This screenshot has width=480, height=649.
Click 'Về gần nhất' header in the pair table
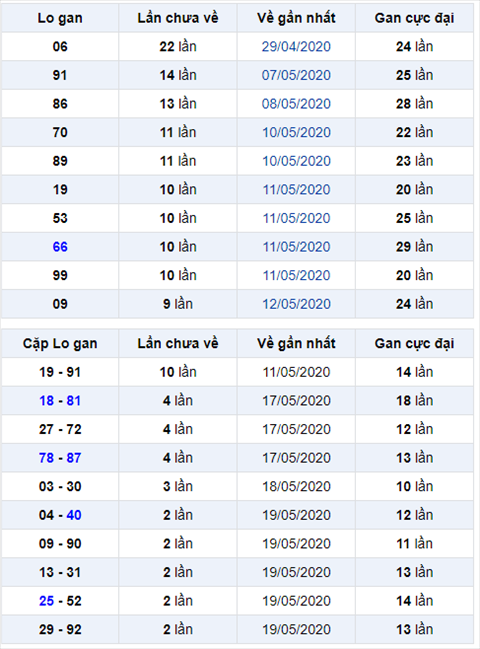(x=296, y=344)
